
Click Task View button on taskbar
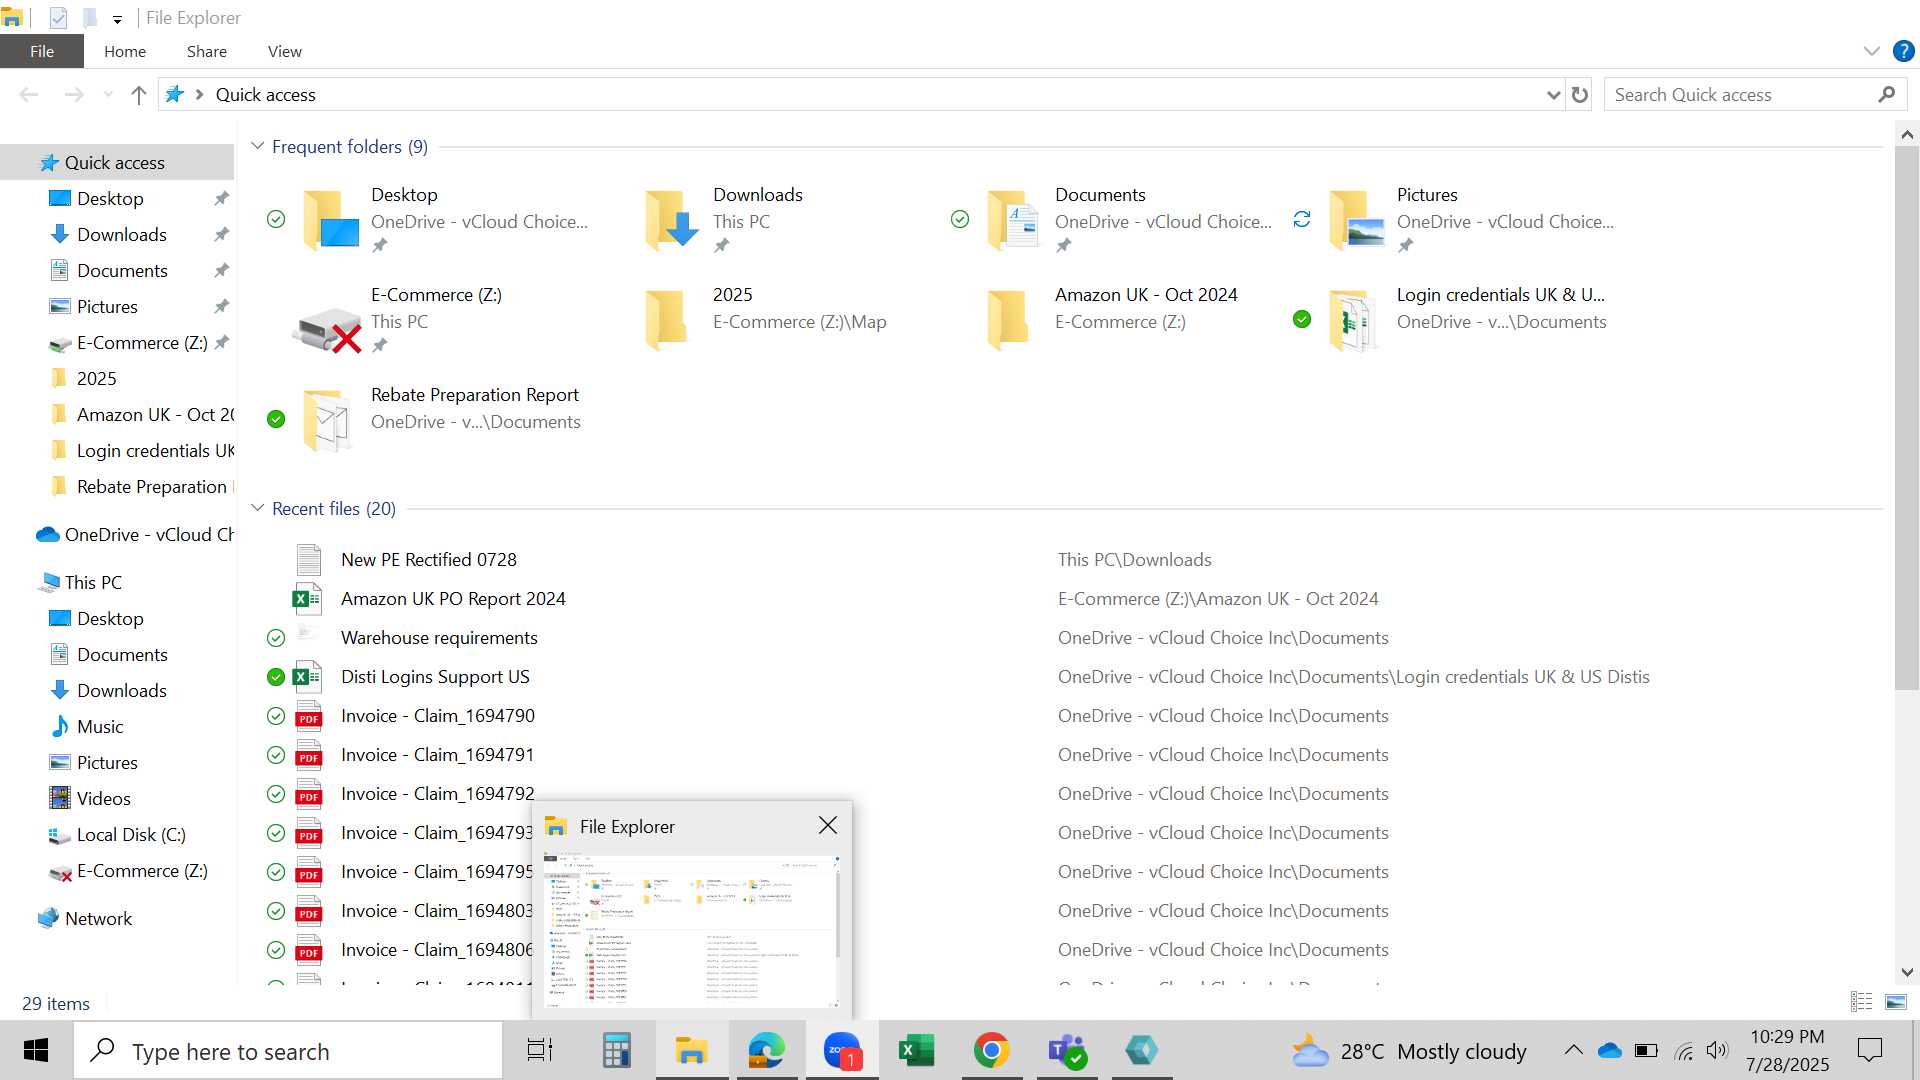pyautogui.click(x=540, y=1051)
